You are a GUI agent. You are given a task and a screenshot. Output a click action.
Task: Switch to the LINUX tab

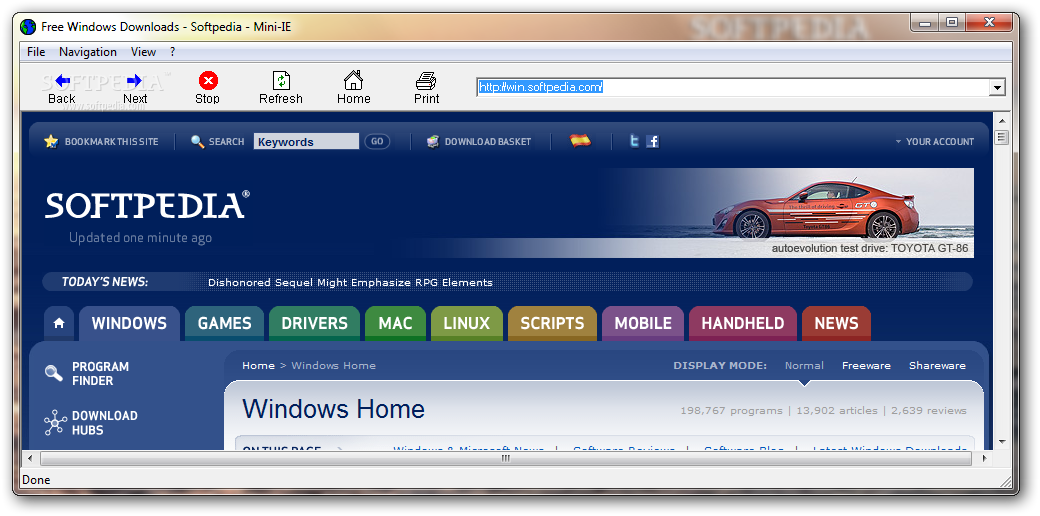pos(467,323)
